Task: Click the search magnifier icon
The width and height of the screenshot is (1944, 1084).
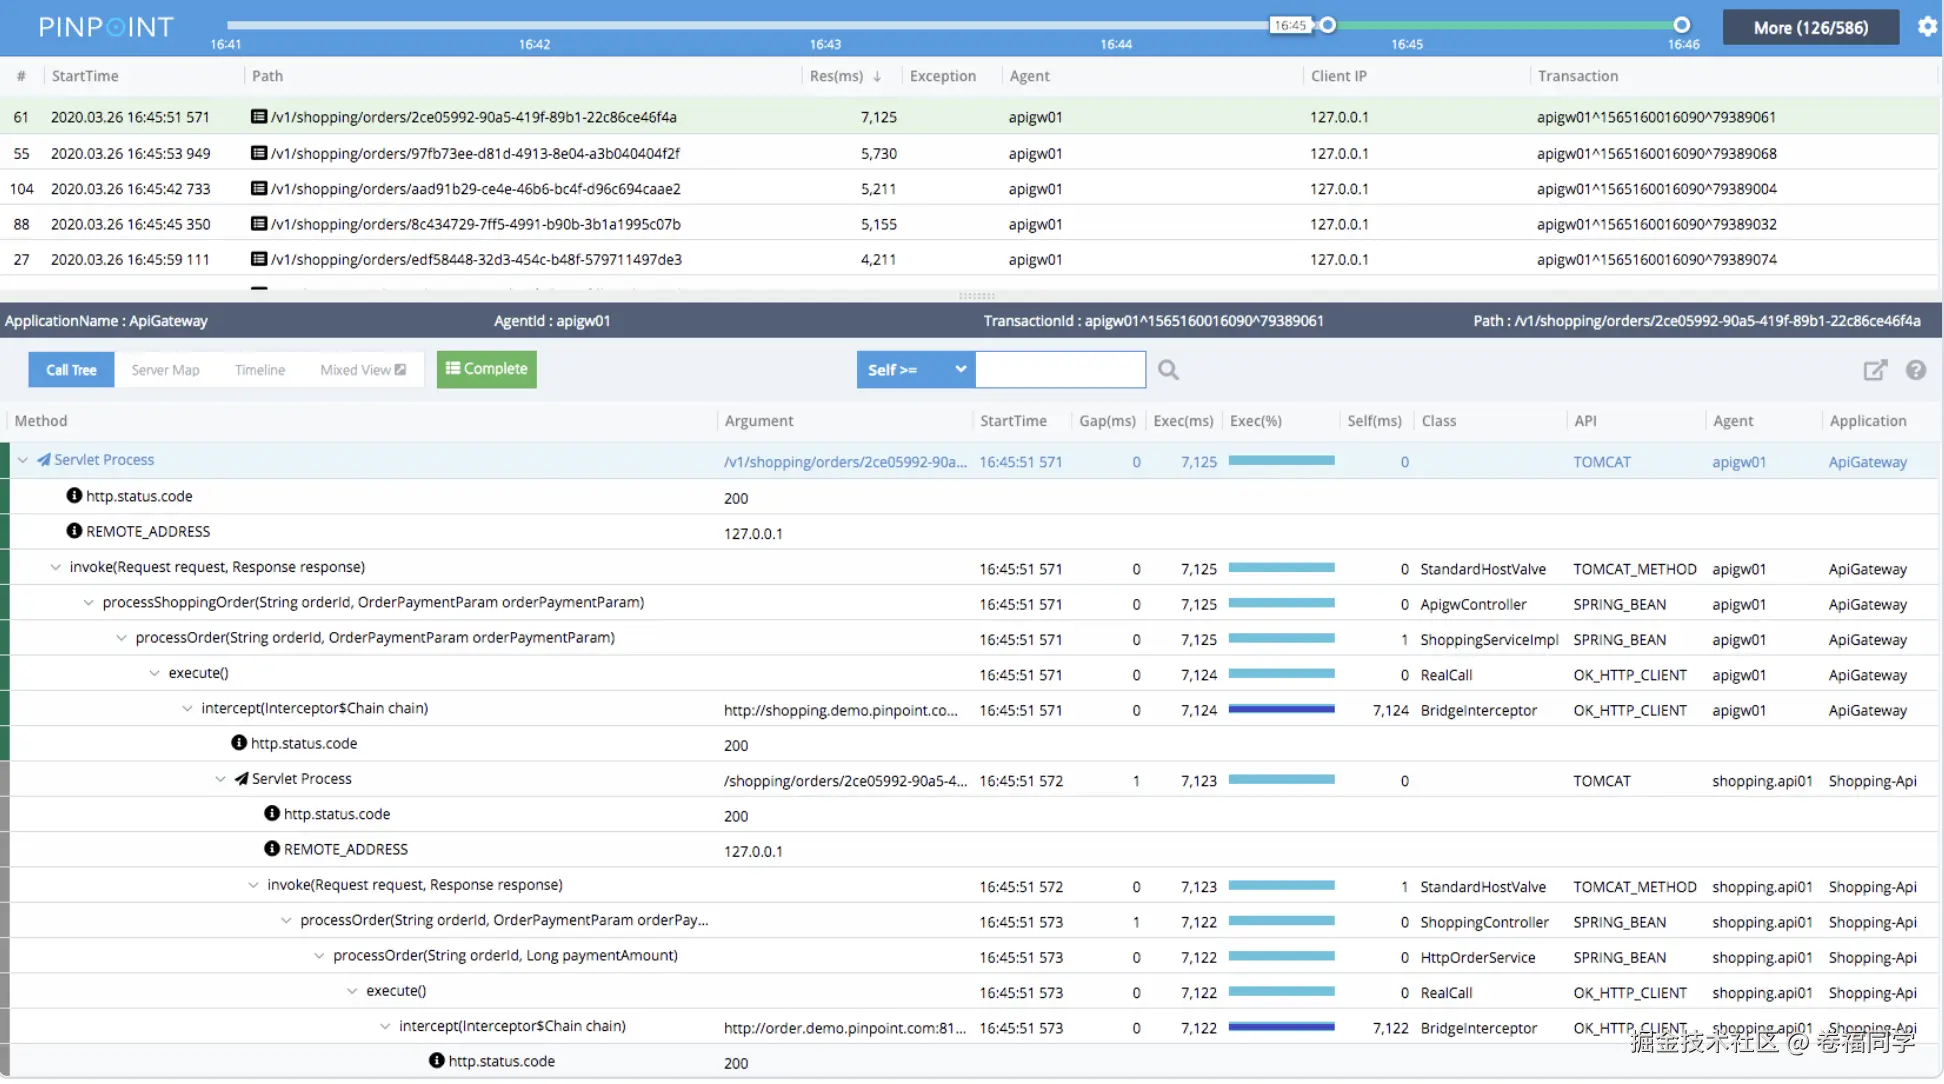Action: (1168, 370)
